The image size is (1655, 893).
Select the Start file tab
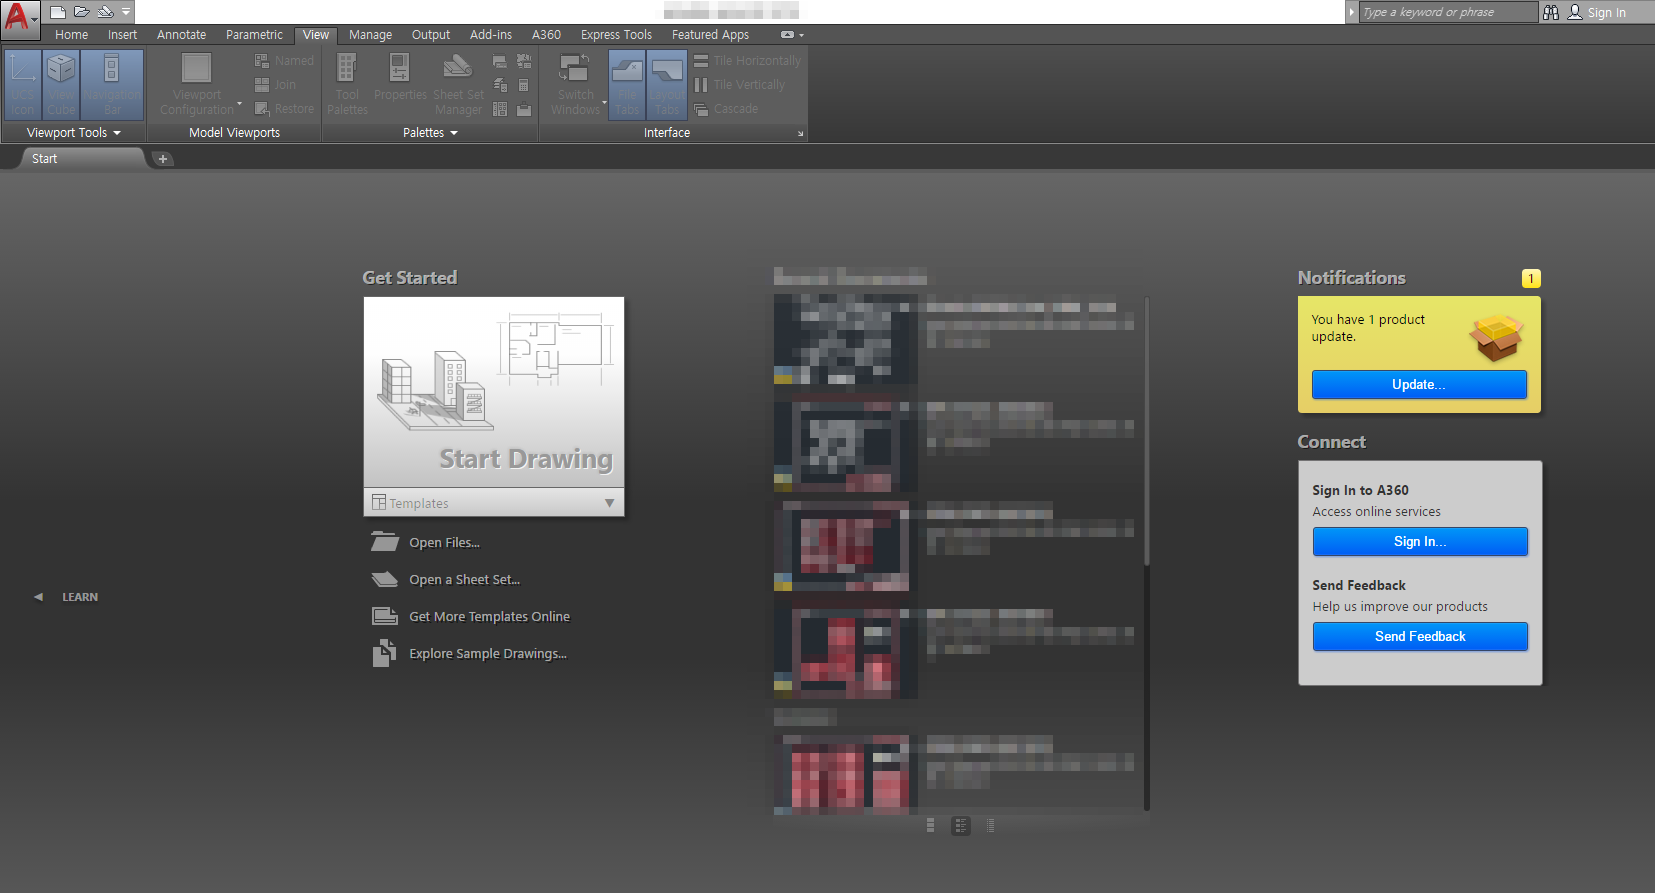click(x=82, y=159)
